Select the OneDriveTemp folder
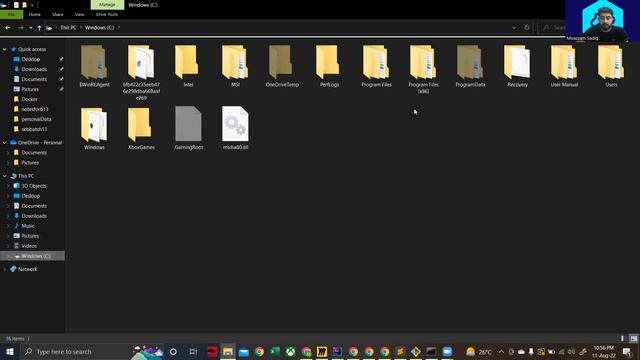 [x=282, y=67]
